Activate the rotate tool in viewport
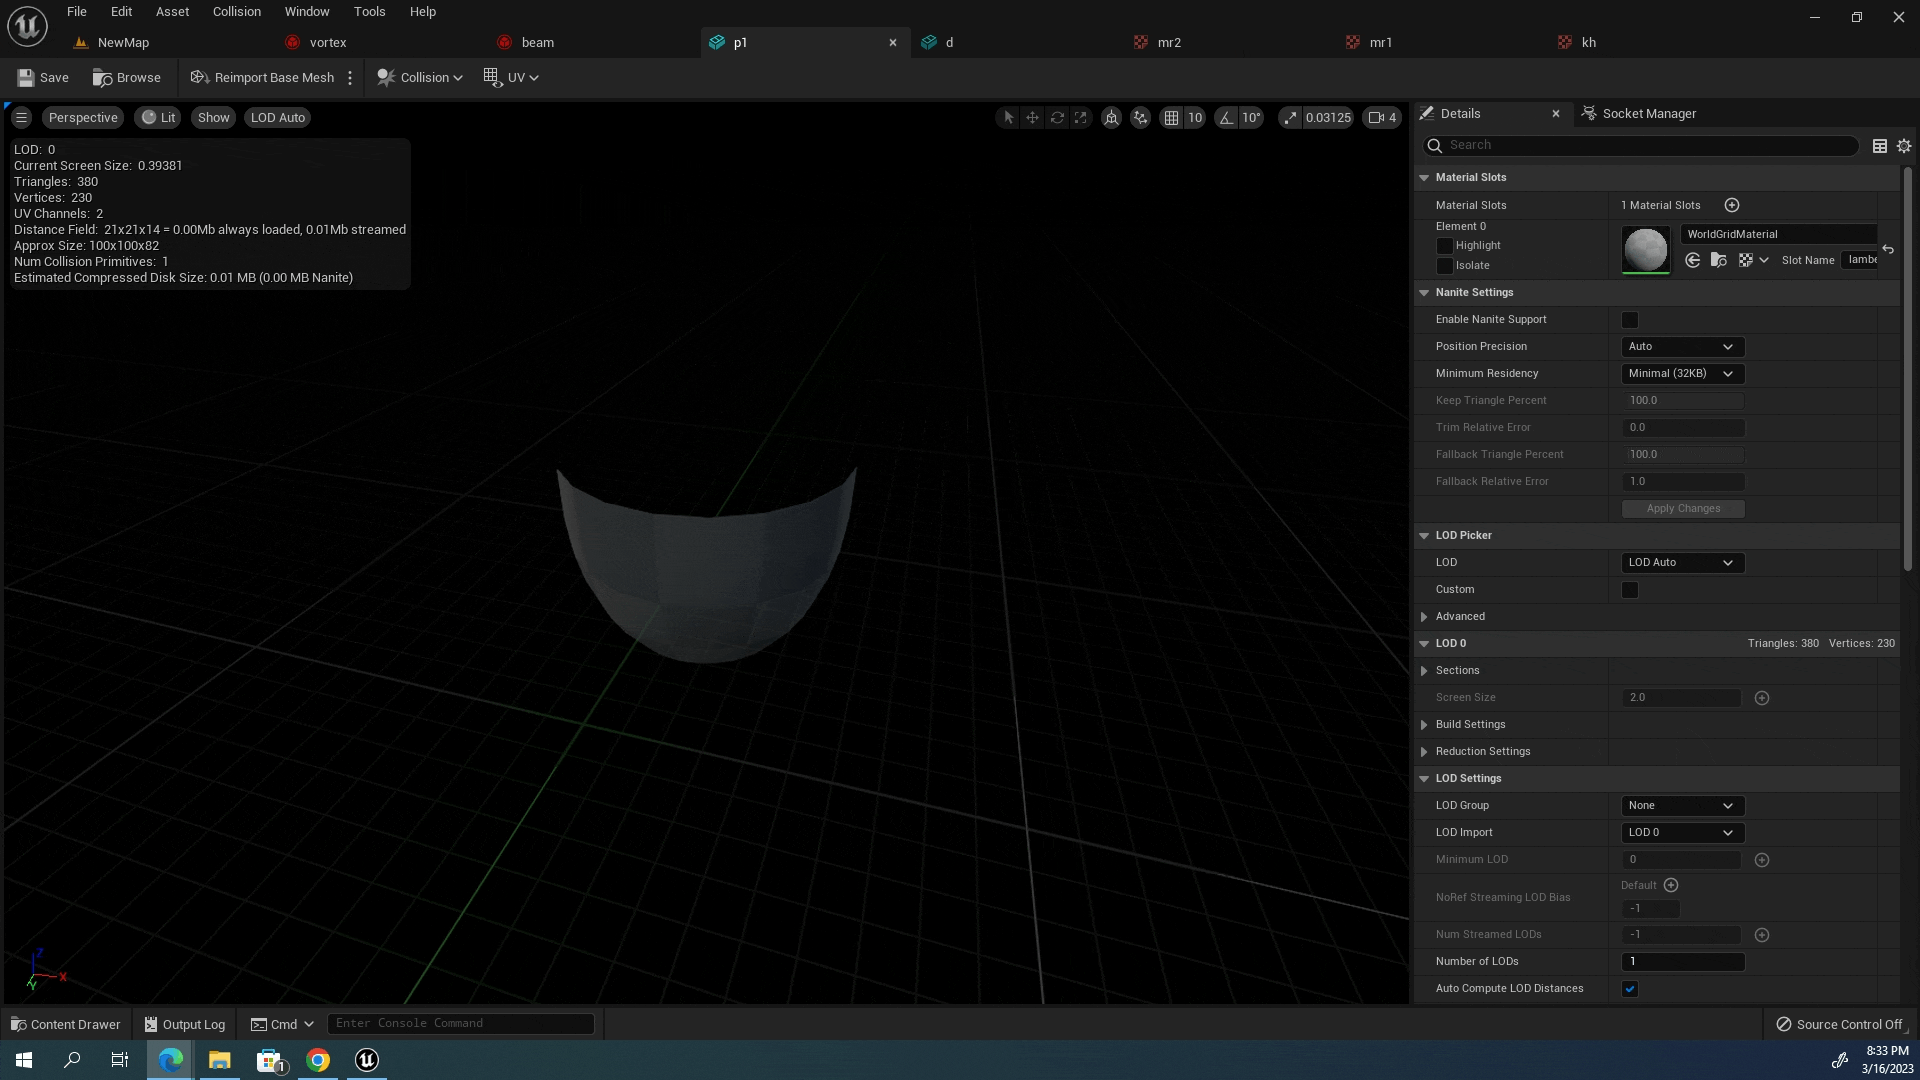The width and height of the screenshot is (1920, 1080). (x=1057, y=118)
